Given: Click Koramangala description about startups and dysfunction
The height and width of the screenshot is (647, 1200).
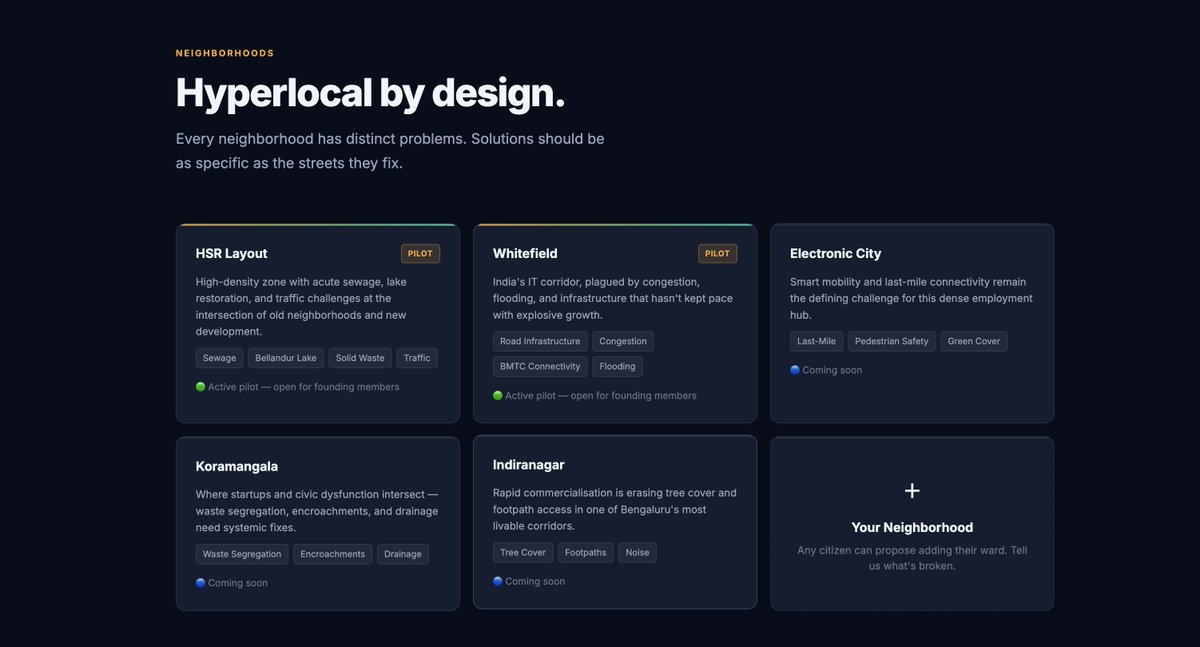Looking at the screenshot, I should pyautogui.click(x=317, y=511).
